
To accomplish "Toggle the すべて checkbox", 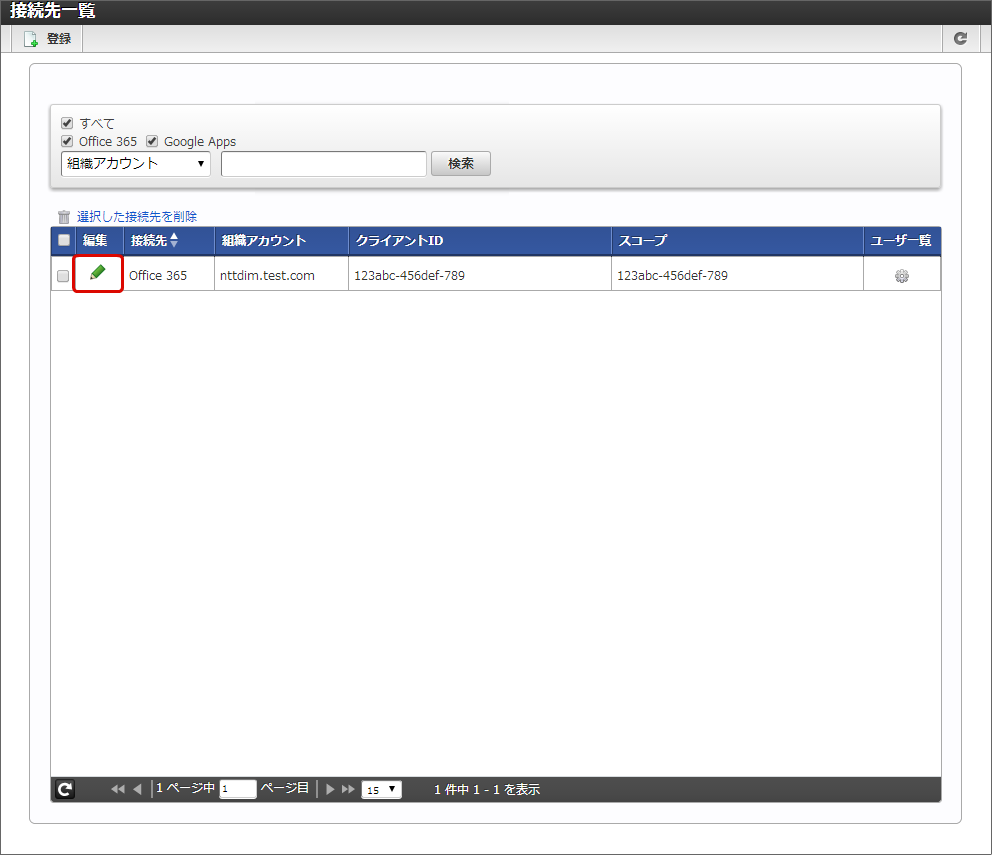I will (x=67, y=123).
